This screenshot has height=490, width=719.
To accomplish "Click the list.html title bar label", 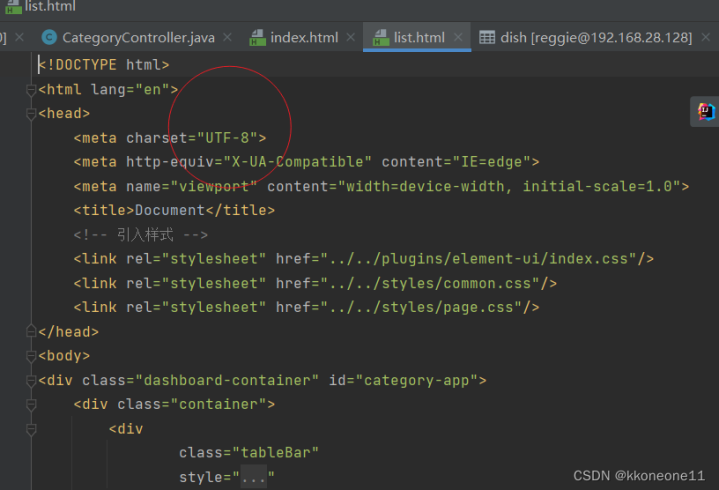I will [50, 6].
